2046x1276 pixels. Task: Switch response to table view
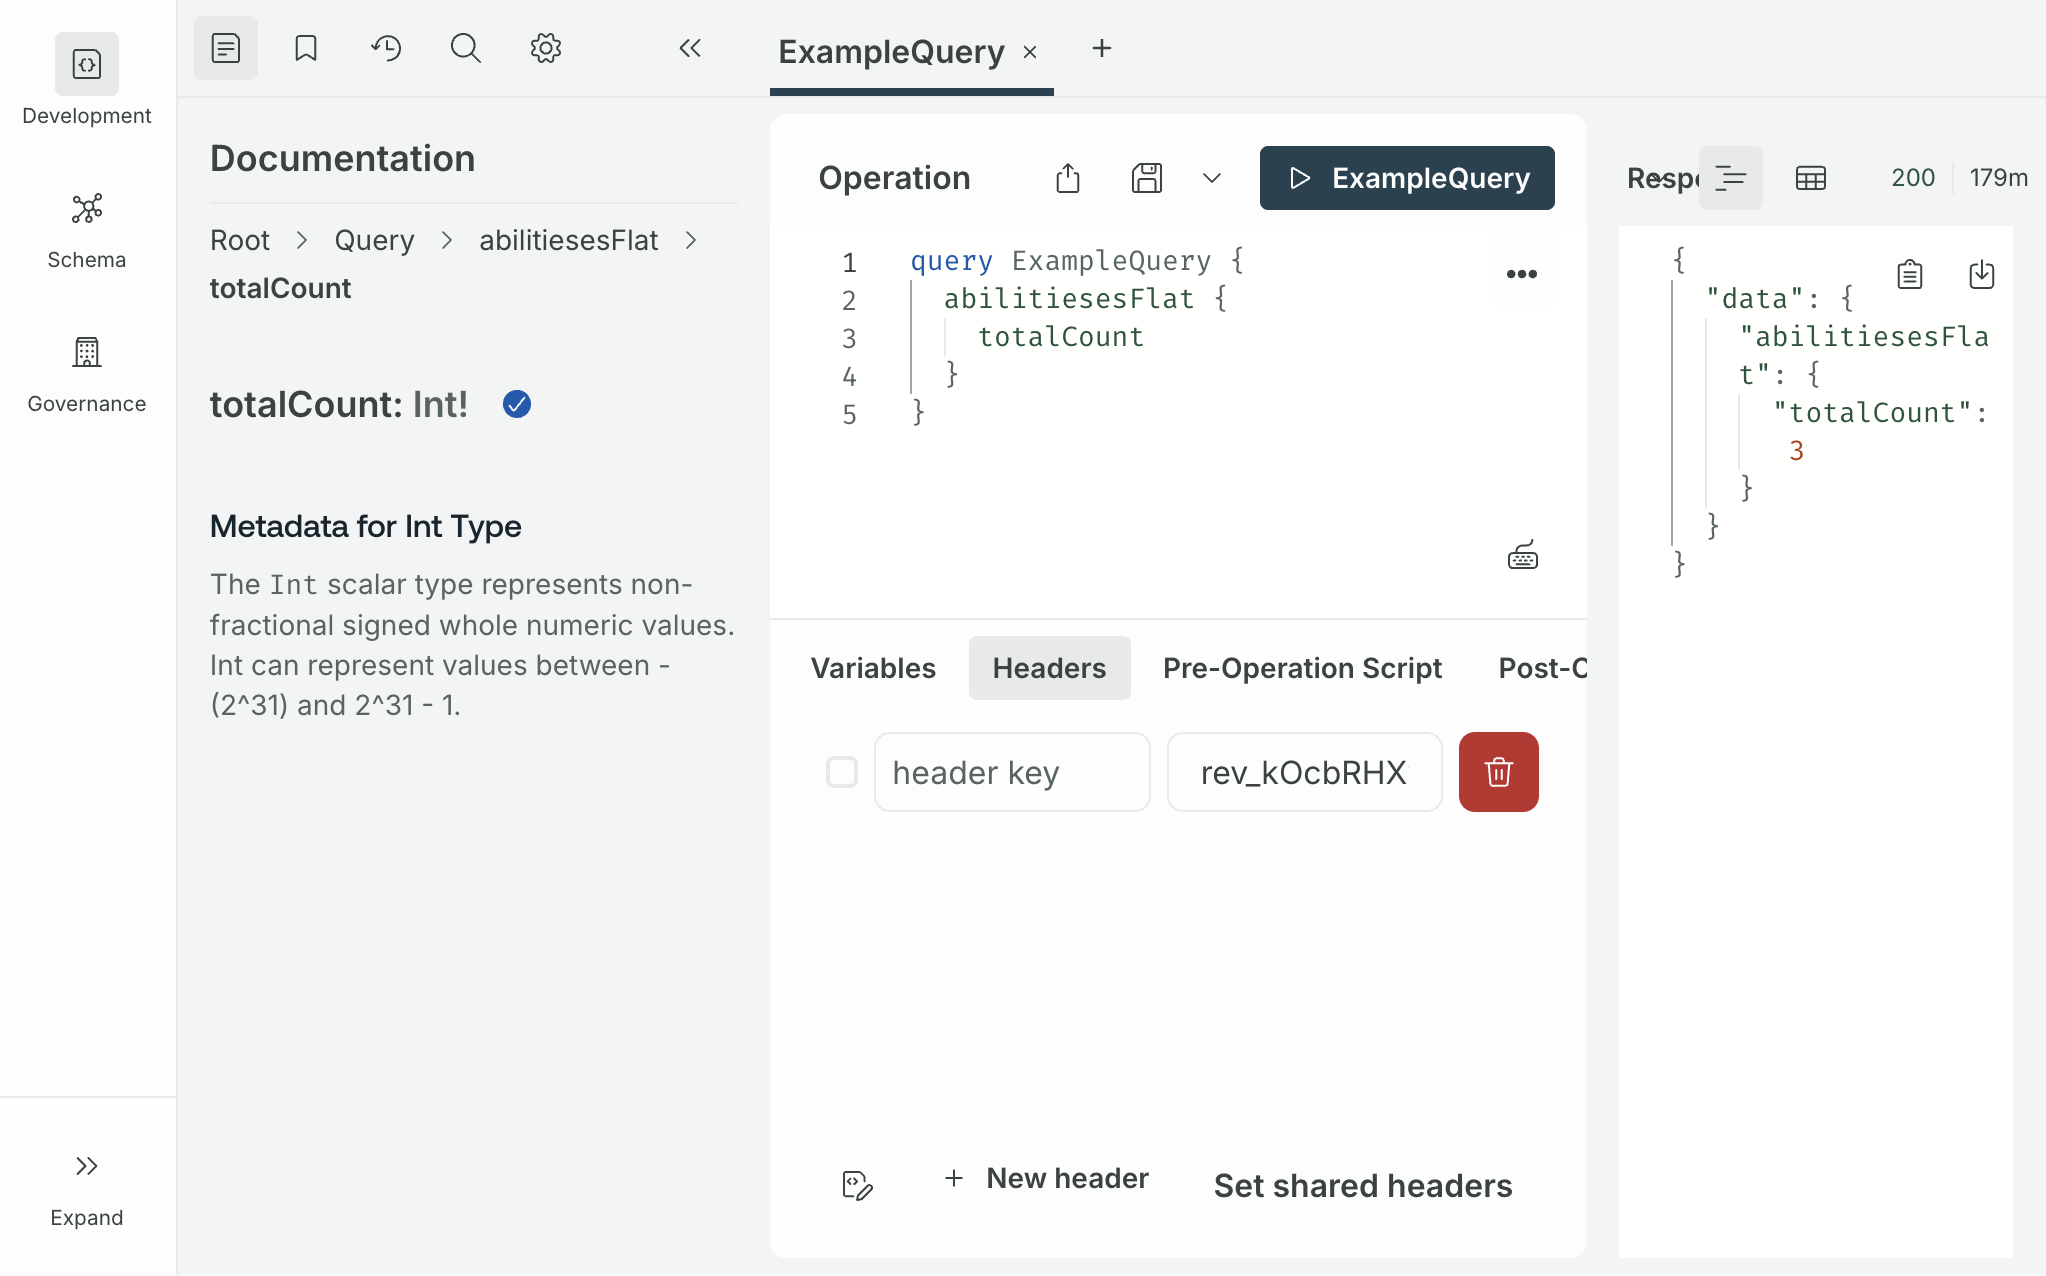click(x=1810, y=177)
